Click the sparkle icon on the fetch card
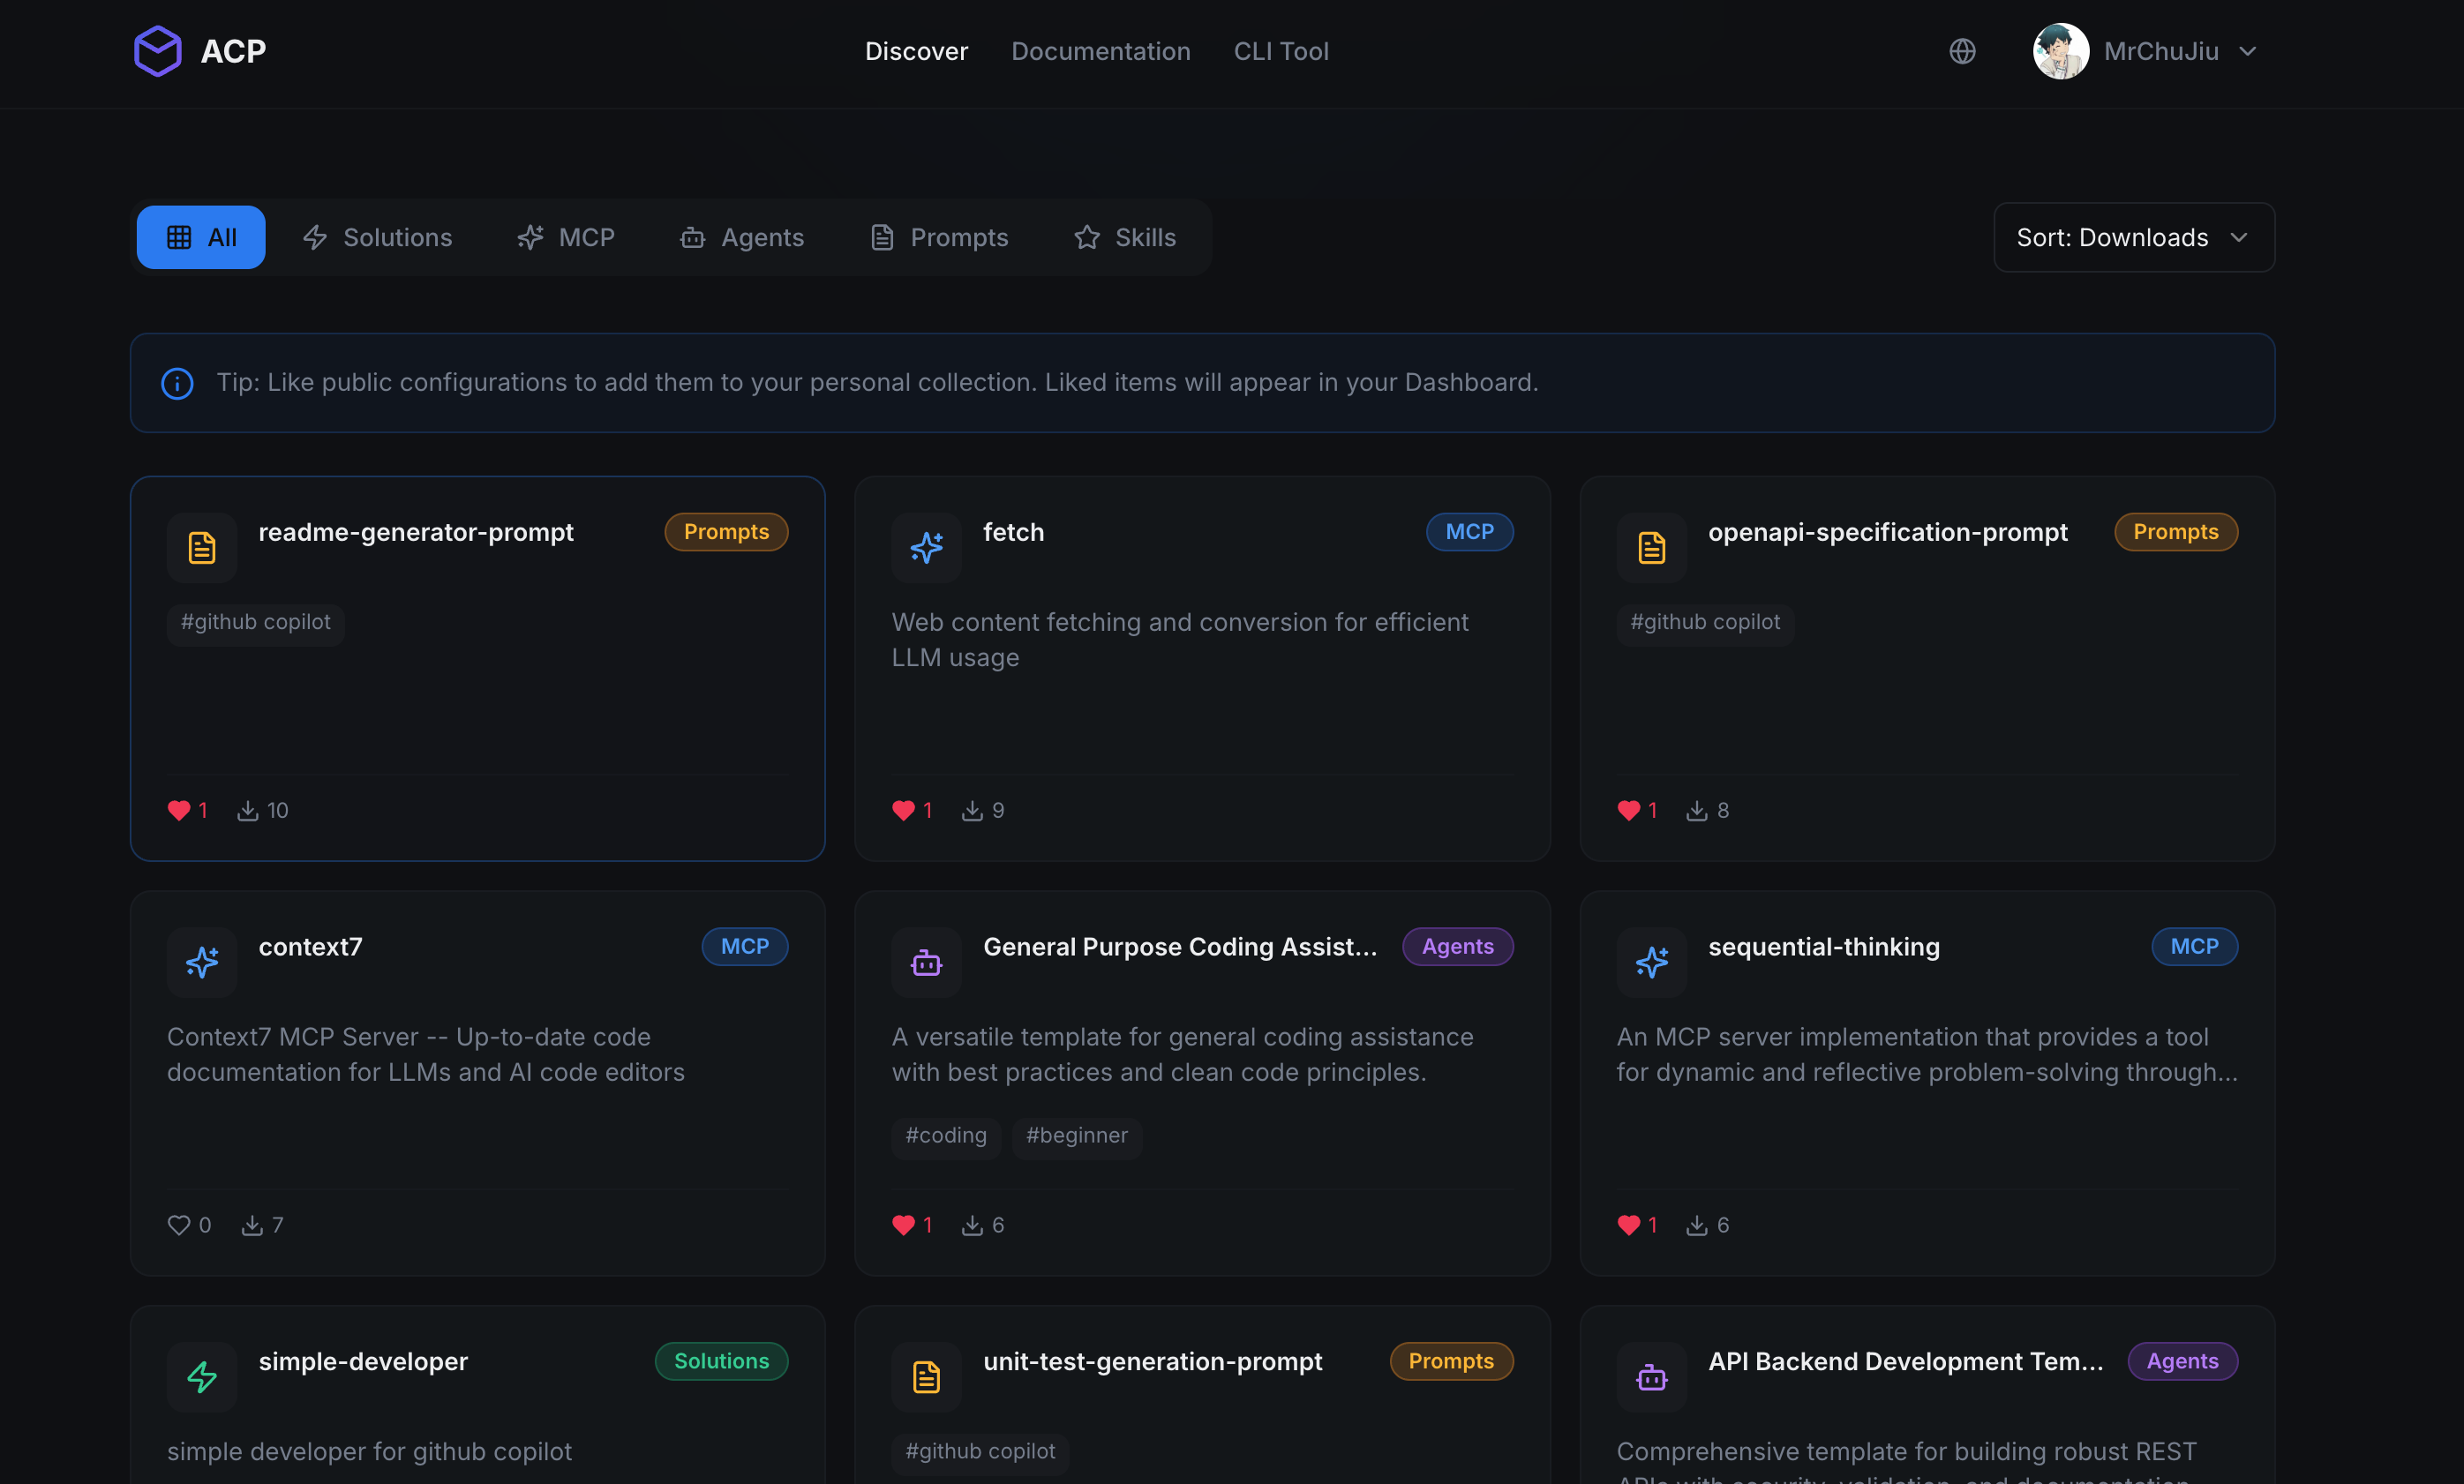The height and width of the screenshot is (1484, 2464). click(926, 547)
